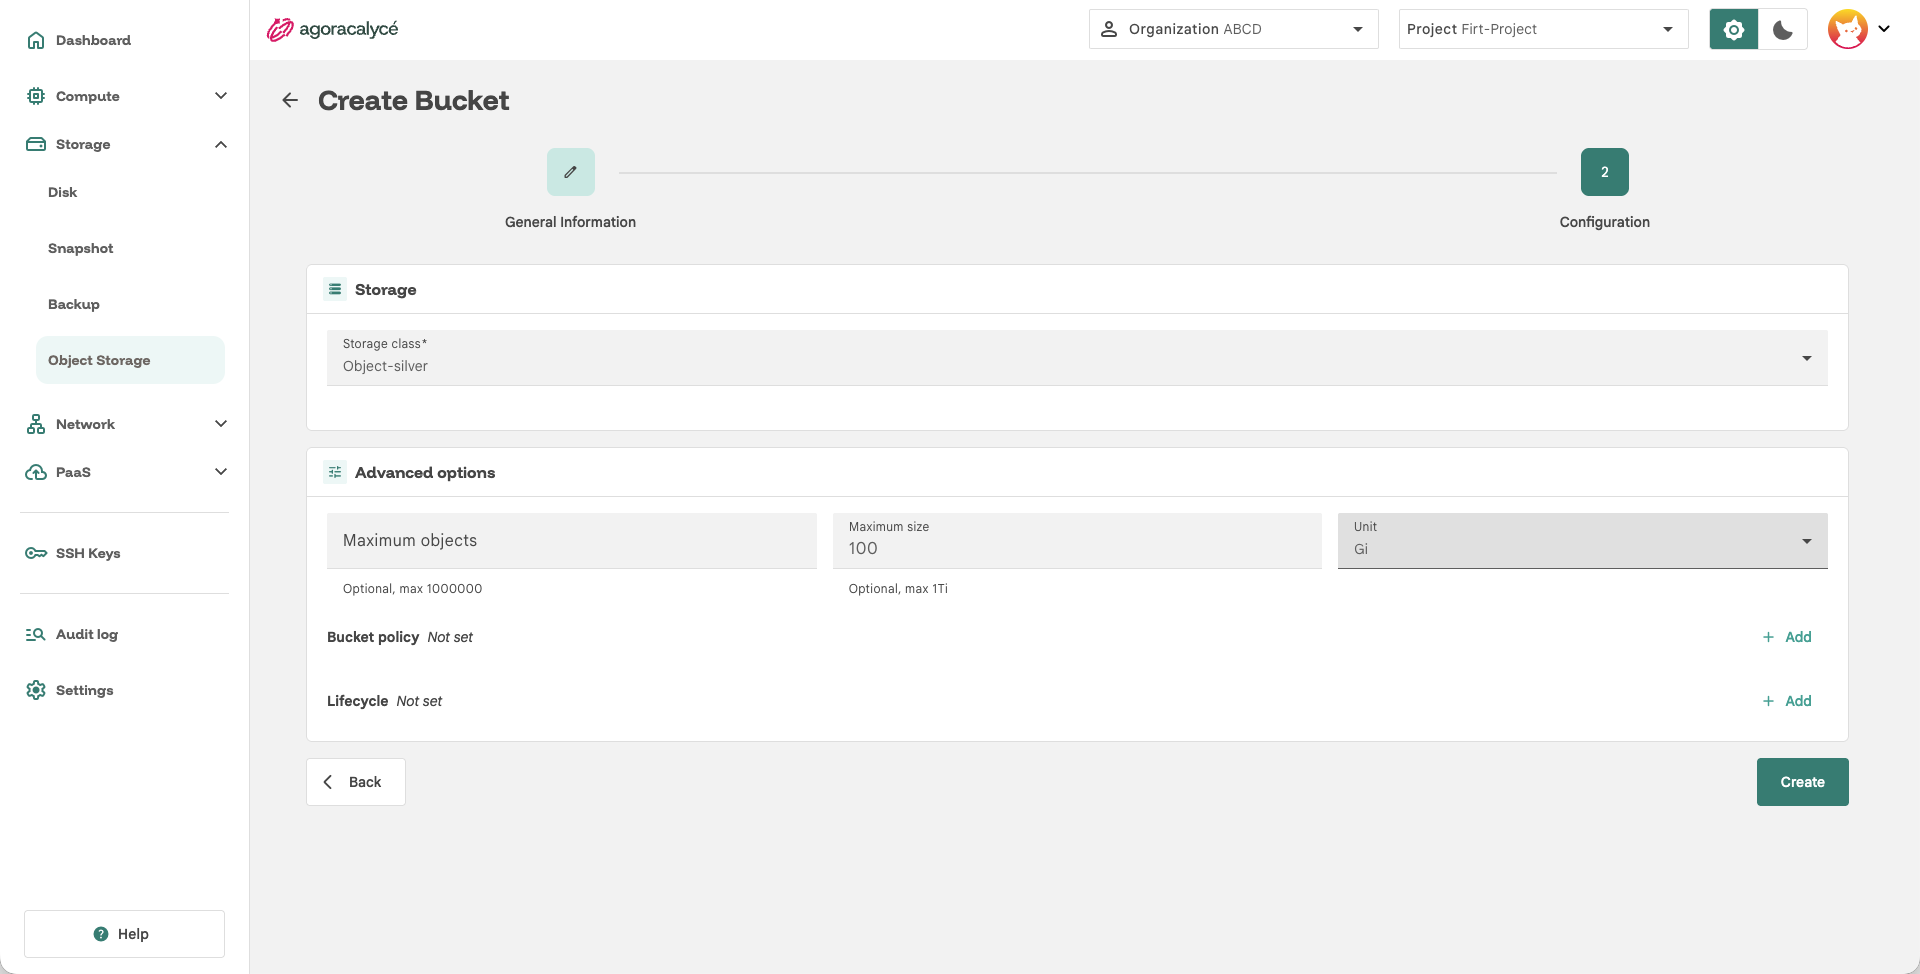1920x974 pixels.
Task: Open the Storage class dropdown
Action: [x=1077, y=358]
